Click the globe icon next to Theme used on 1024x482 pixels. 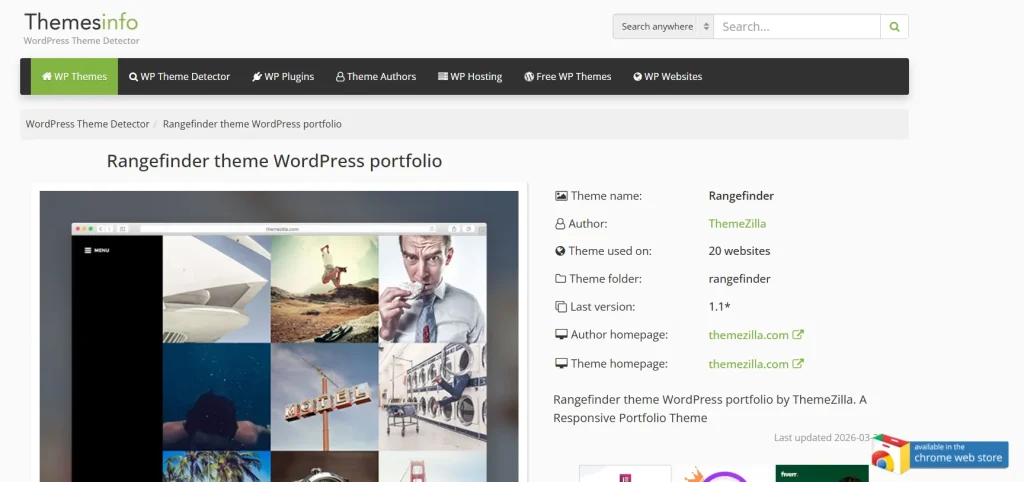[560, 251]
